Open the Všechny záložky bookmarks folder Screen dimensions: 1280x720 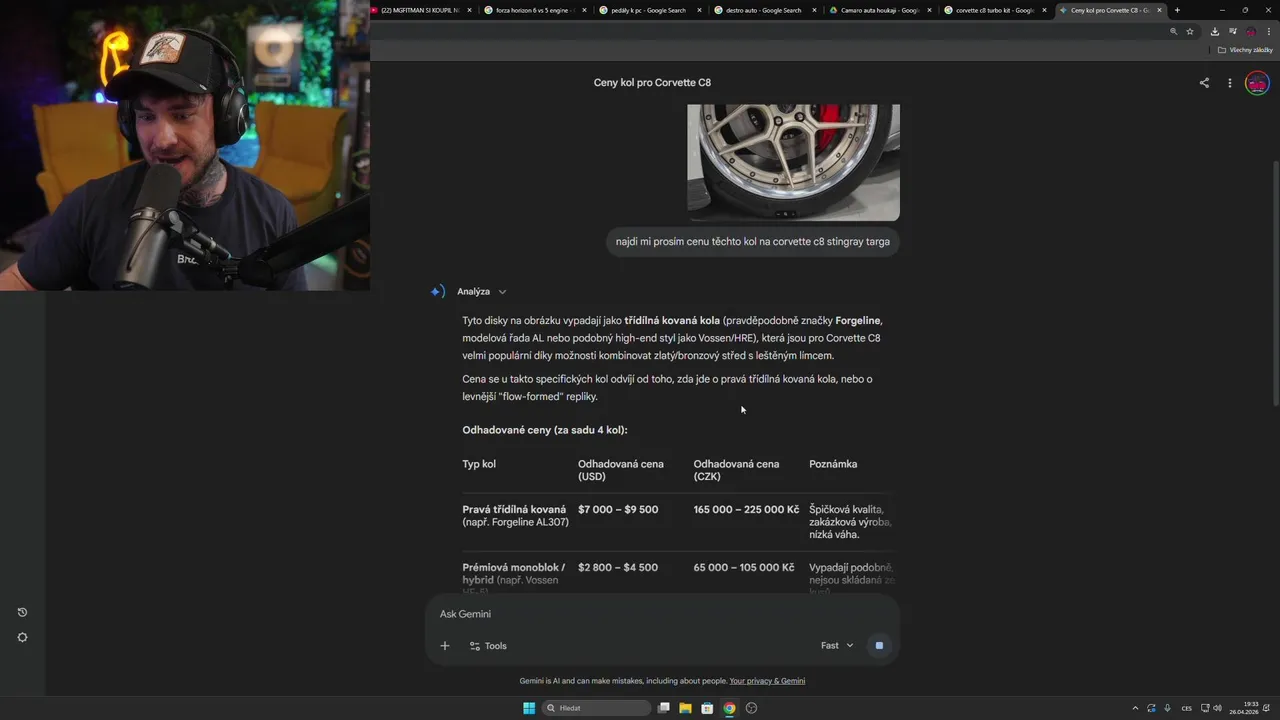[x=1245, y=50]
